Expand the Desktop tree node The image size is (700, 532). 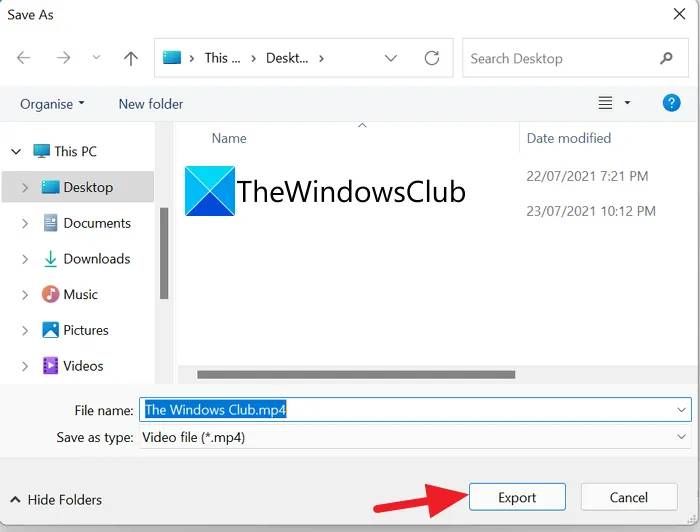coord(25,187)
